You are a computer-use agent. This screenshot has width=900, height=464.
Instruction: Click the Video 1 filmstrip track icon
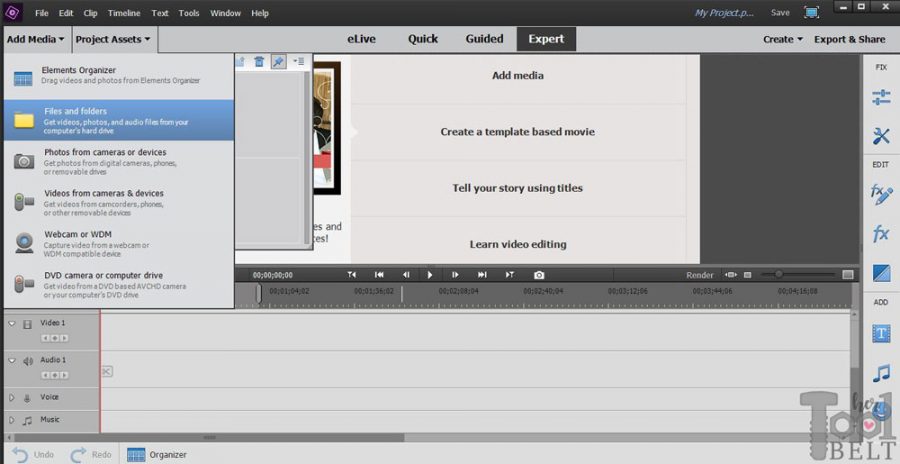pos(27,324)
